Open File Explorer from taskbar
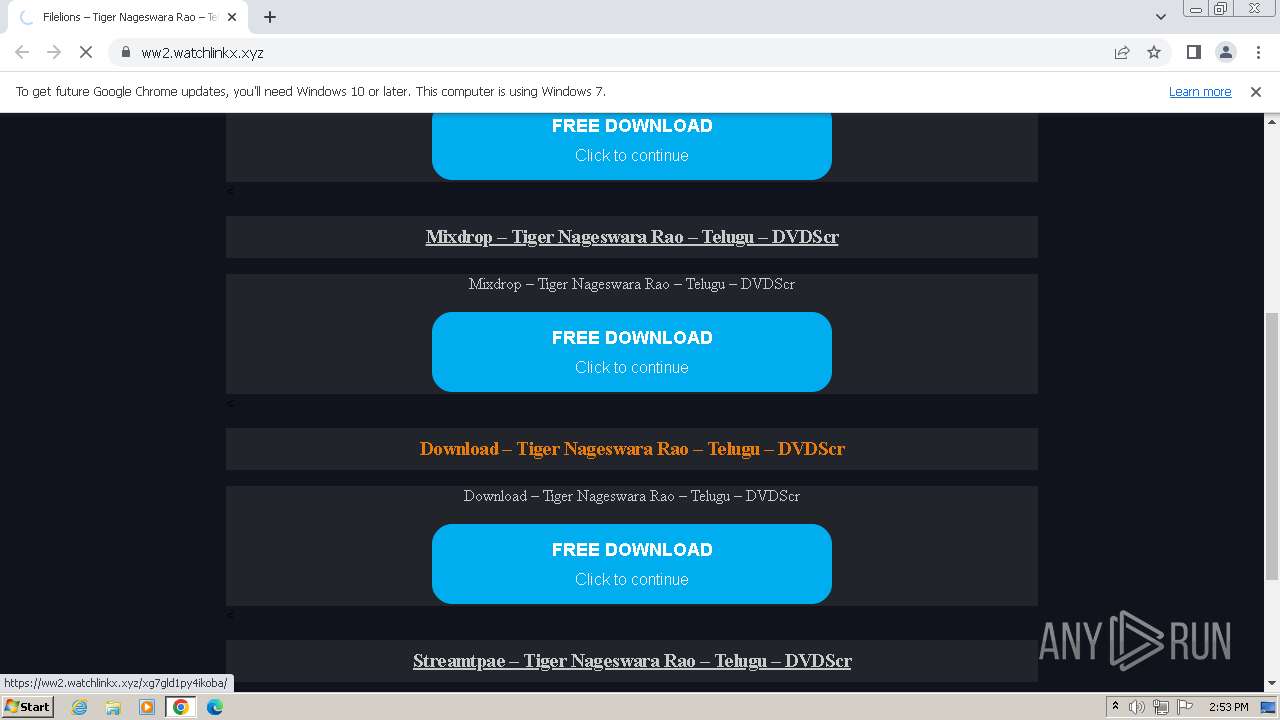This screenshot has width=1280, height=720. coord(113,707)
